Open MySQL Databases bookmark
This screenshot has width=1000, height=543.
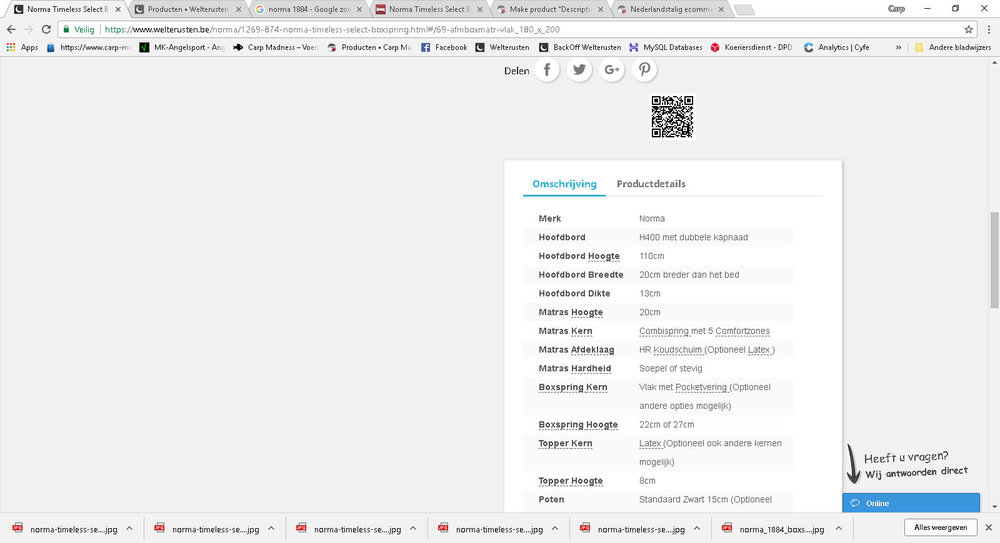point(666,47)
